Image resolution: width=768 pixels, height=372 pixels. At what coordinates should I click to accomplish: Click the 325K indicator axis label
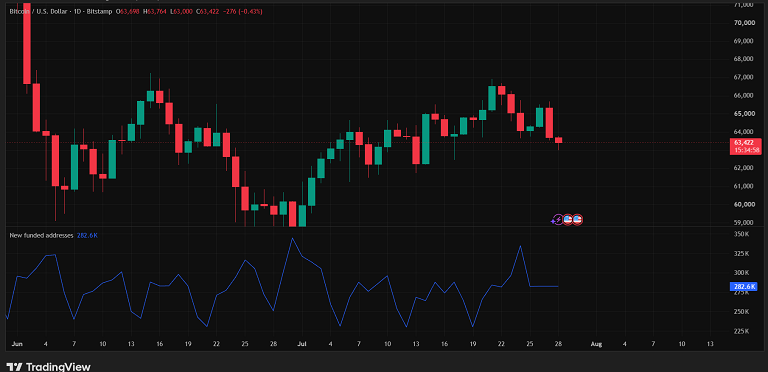point(743,254)
